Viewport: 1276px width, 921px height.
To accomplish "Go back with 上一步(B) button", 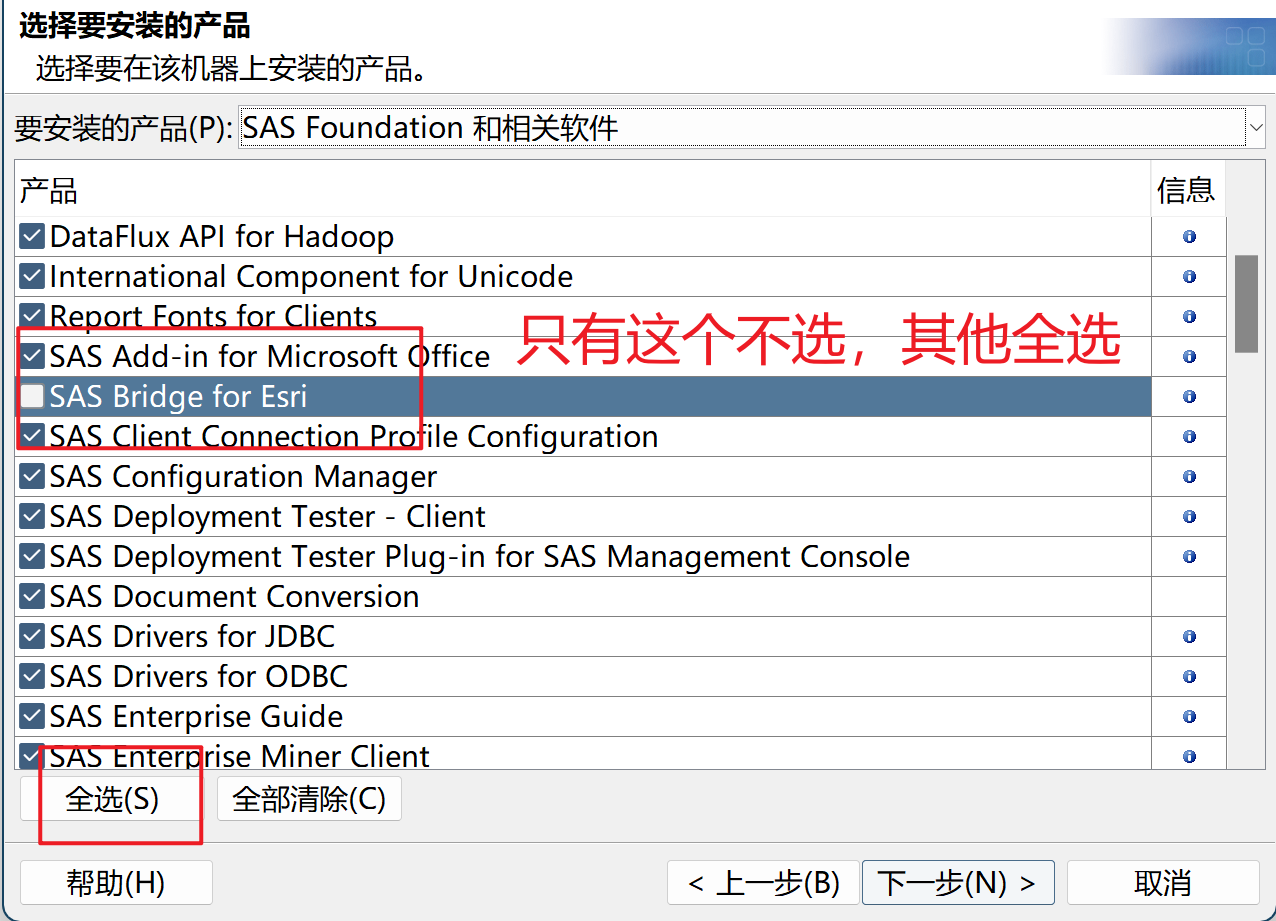I will click(763, 883).
